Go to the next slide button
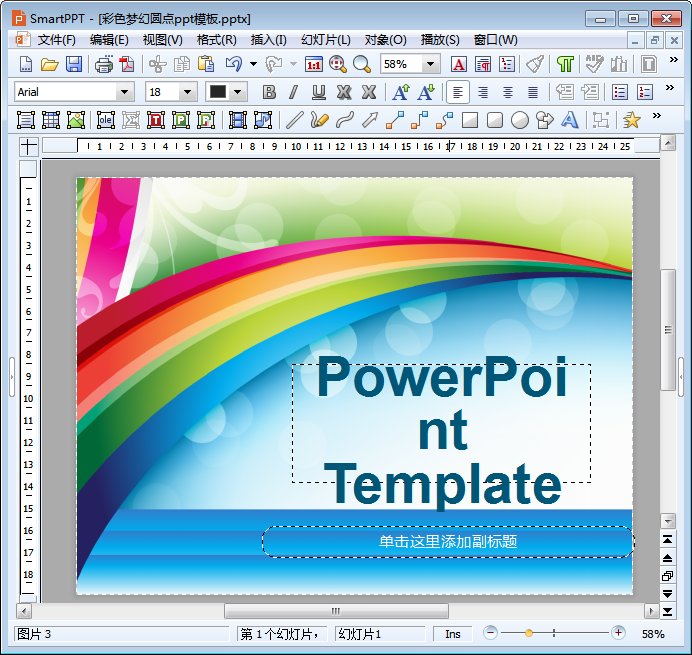The image size is (692, 655). tap(668, 594)
